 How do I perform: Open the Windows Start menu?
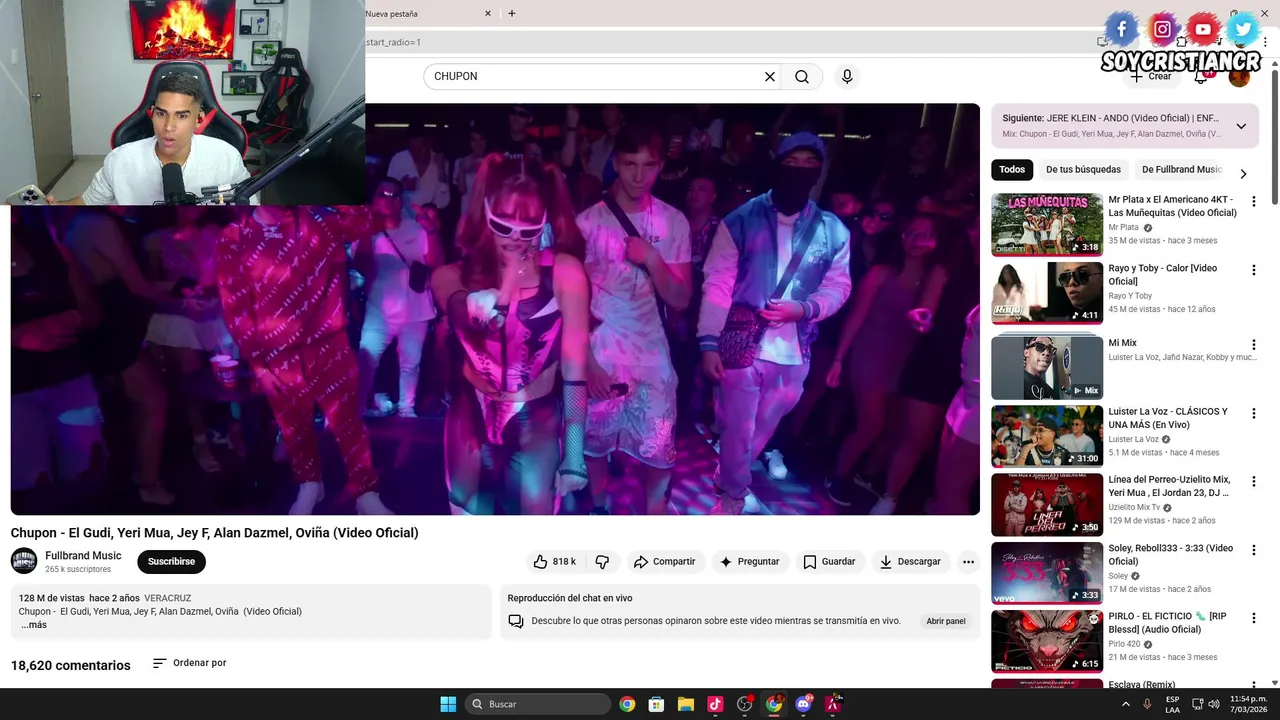click(448, 704)
